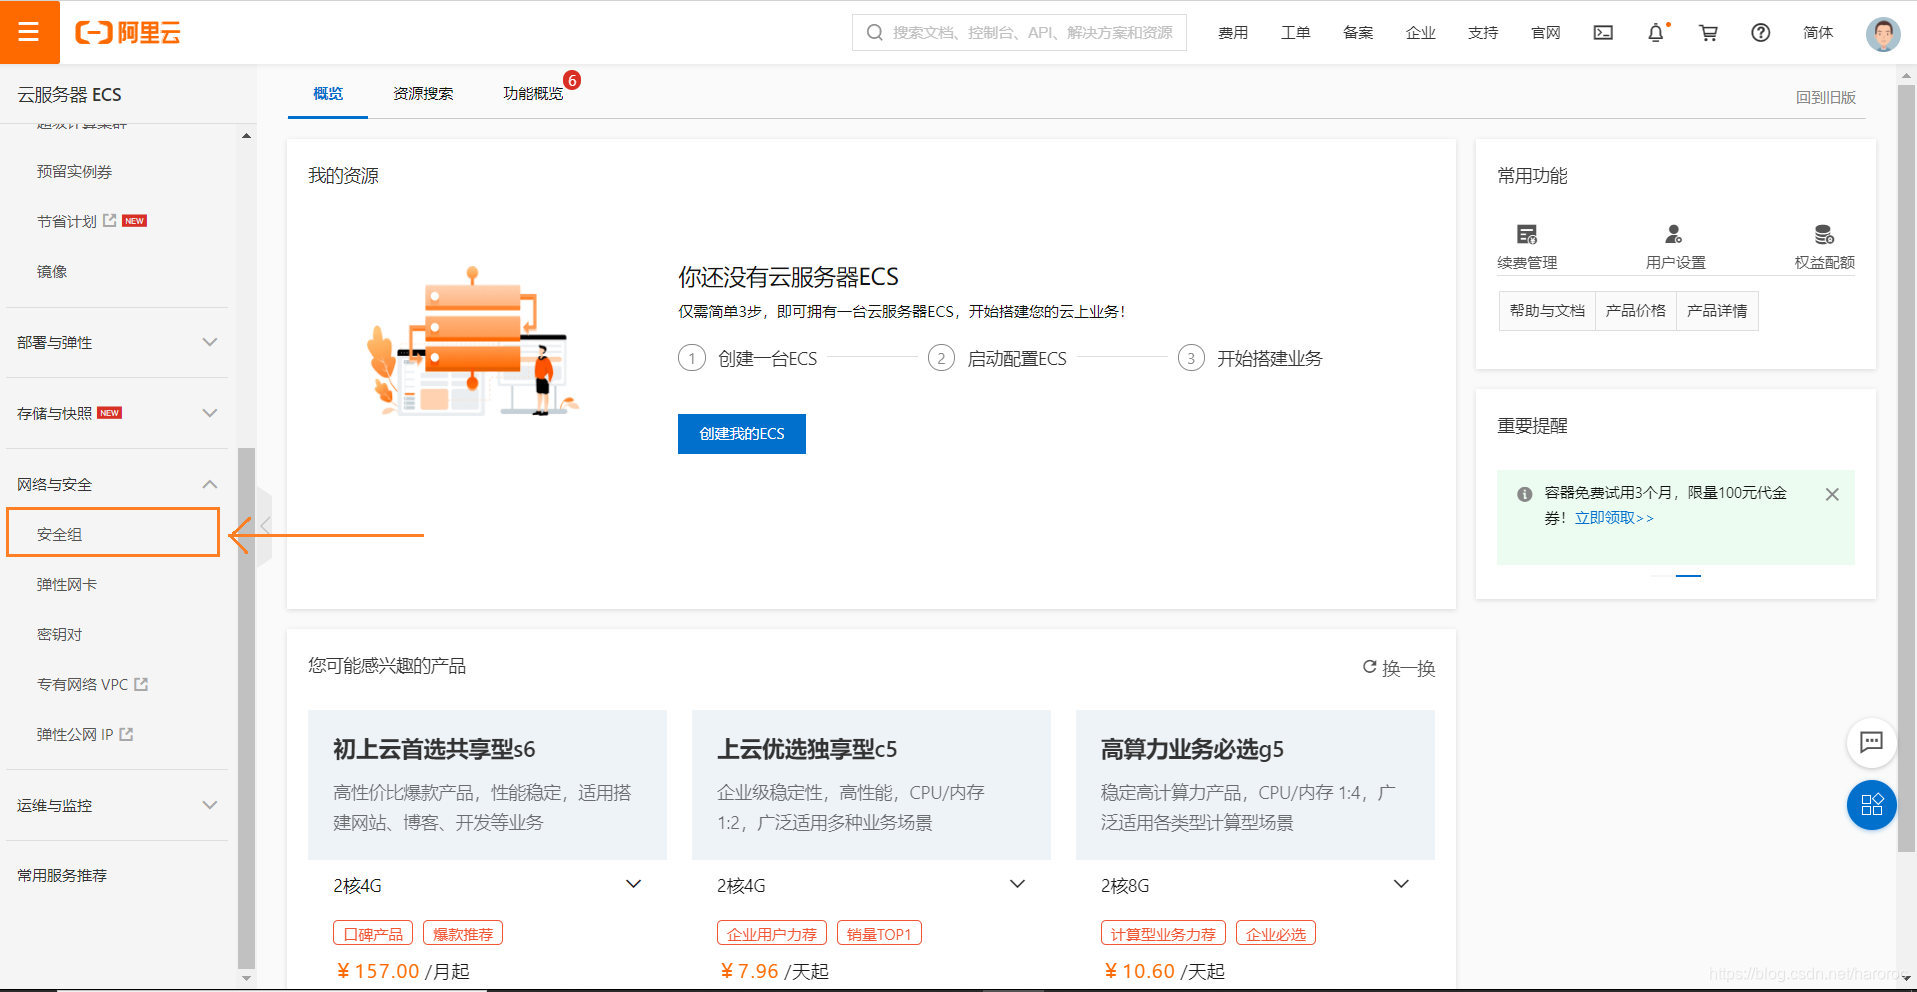Switch to the 概览 tab

pos(328,93)
